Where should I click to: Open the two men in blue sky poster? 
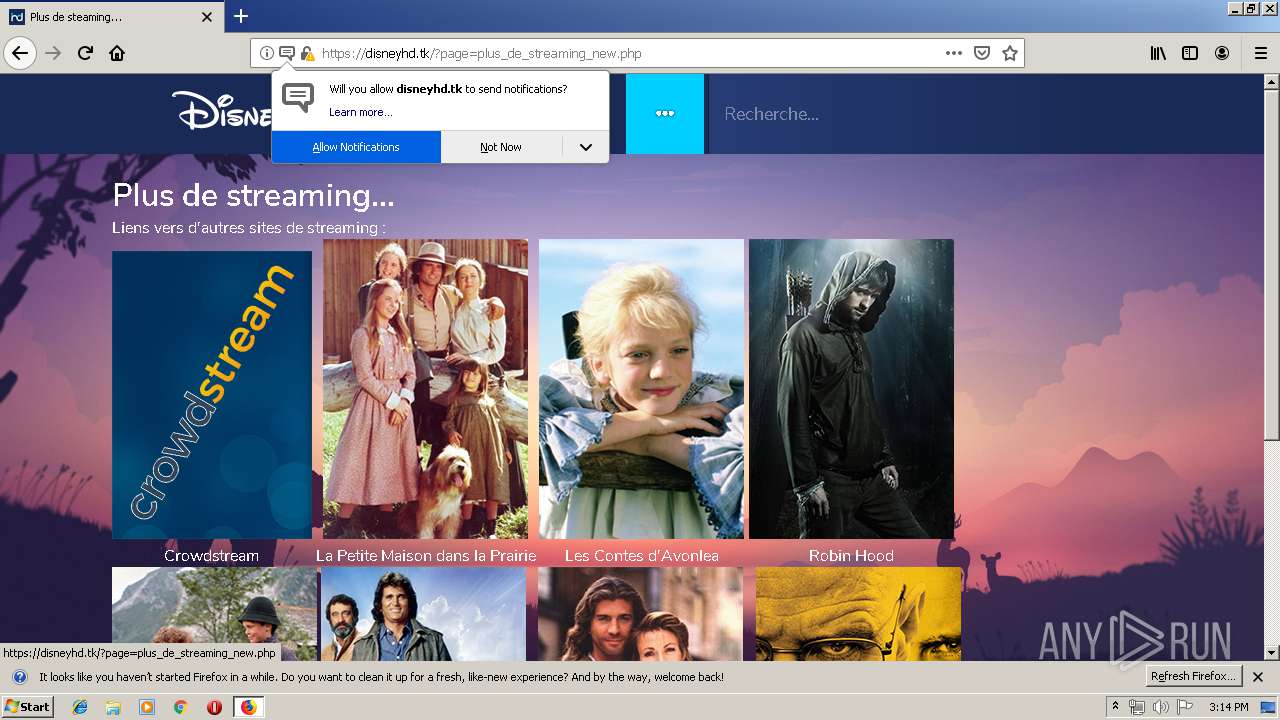click(x=423, y=614)
